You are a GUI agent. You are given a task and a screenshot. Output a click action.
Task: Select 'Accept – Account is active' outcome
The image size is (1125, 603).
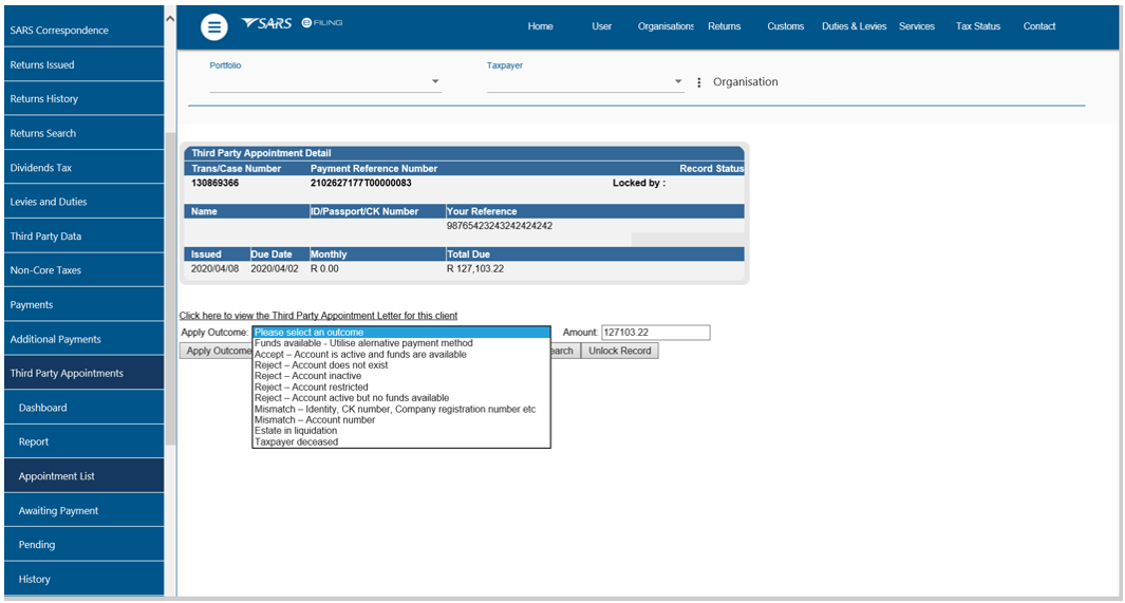coord(360,354)
